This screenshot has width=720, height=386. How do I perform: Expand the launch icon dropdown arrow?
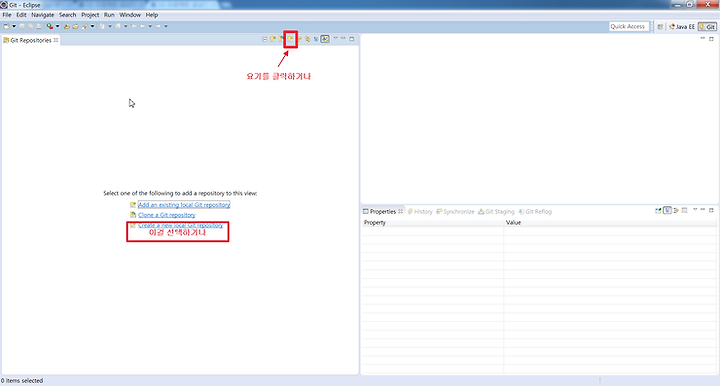click(x=57, y=26)
